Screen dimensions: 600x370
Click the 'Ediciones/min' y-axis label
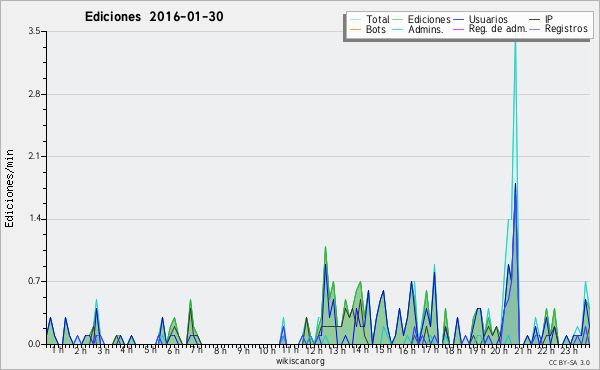coord(9,188)
